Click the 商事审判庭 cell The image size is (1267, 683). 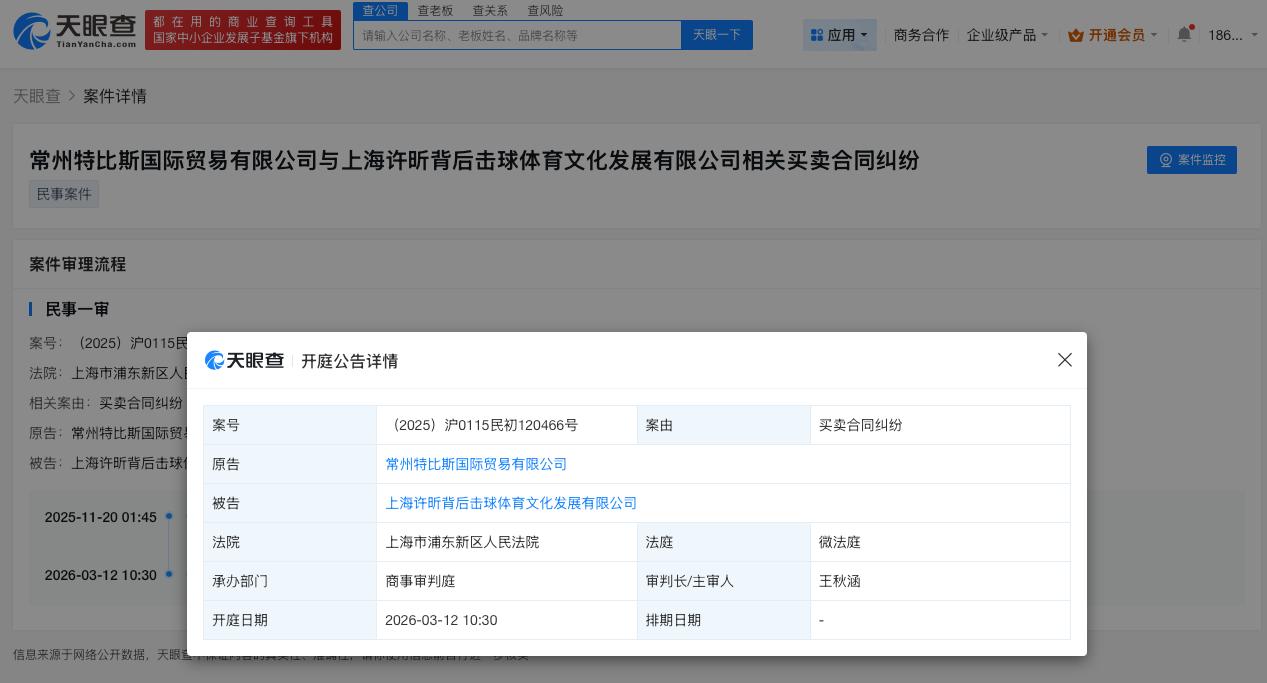(507, 581)
